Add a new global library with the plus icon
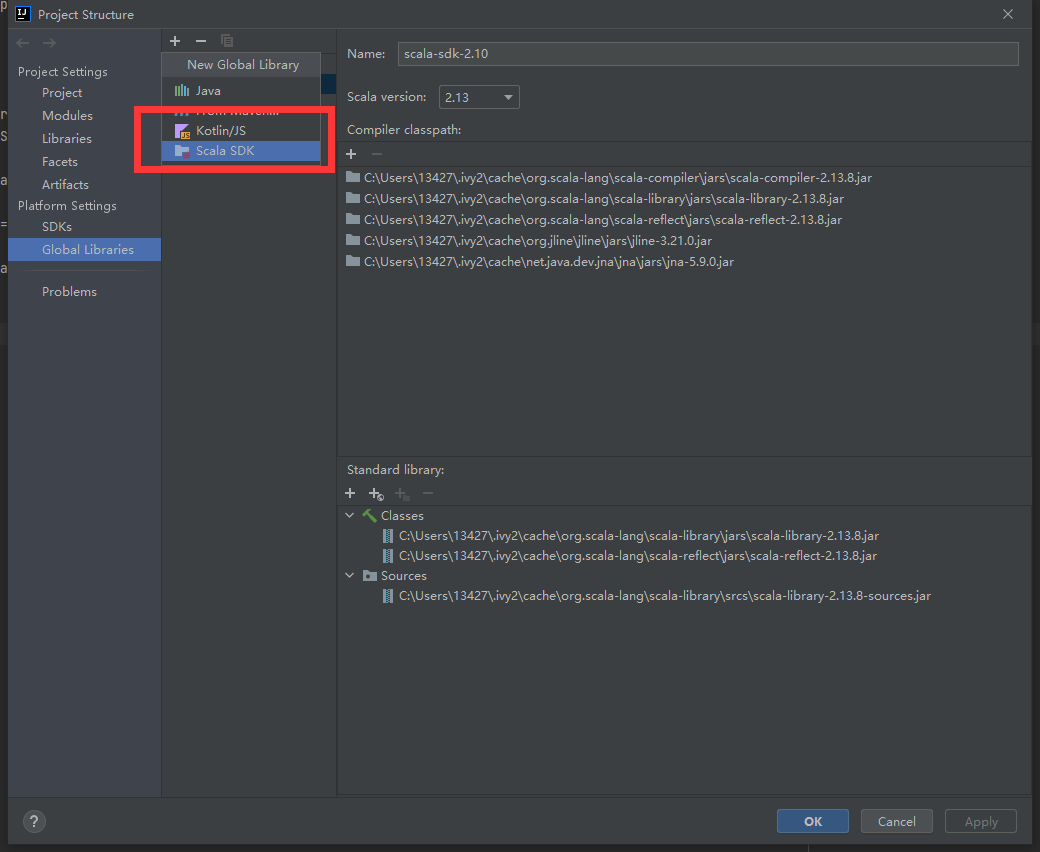The width and height of the screenshot is (1040, 852). point(175,41)
